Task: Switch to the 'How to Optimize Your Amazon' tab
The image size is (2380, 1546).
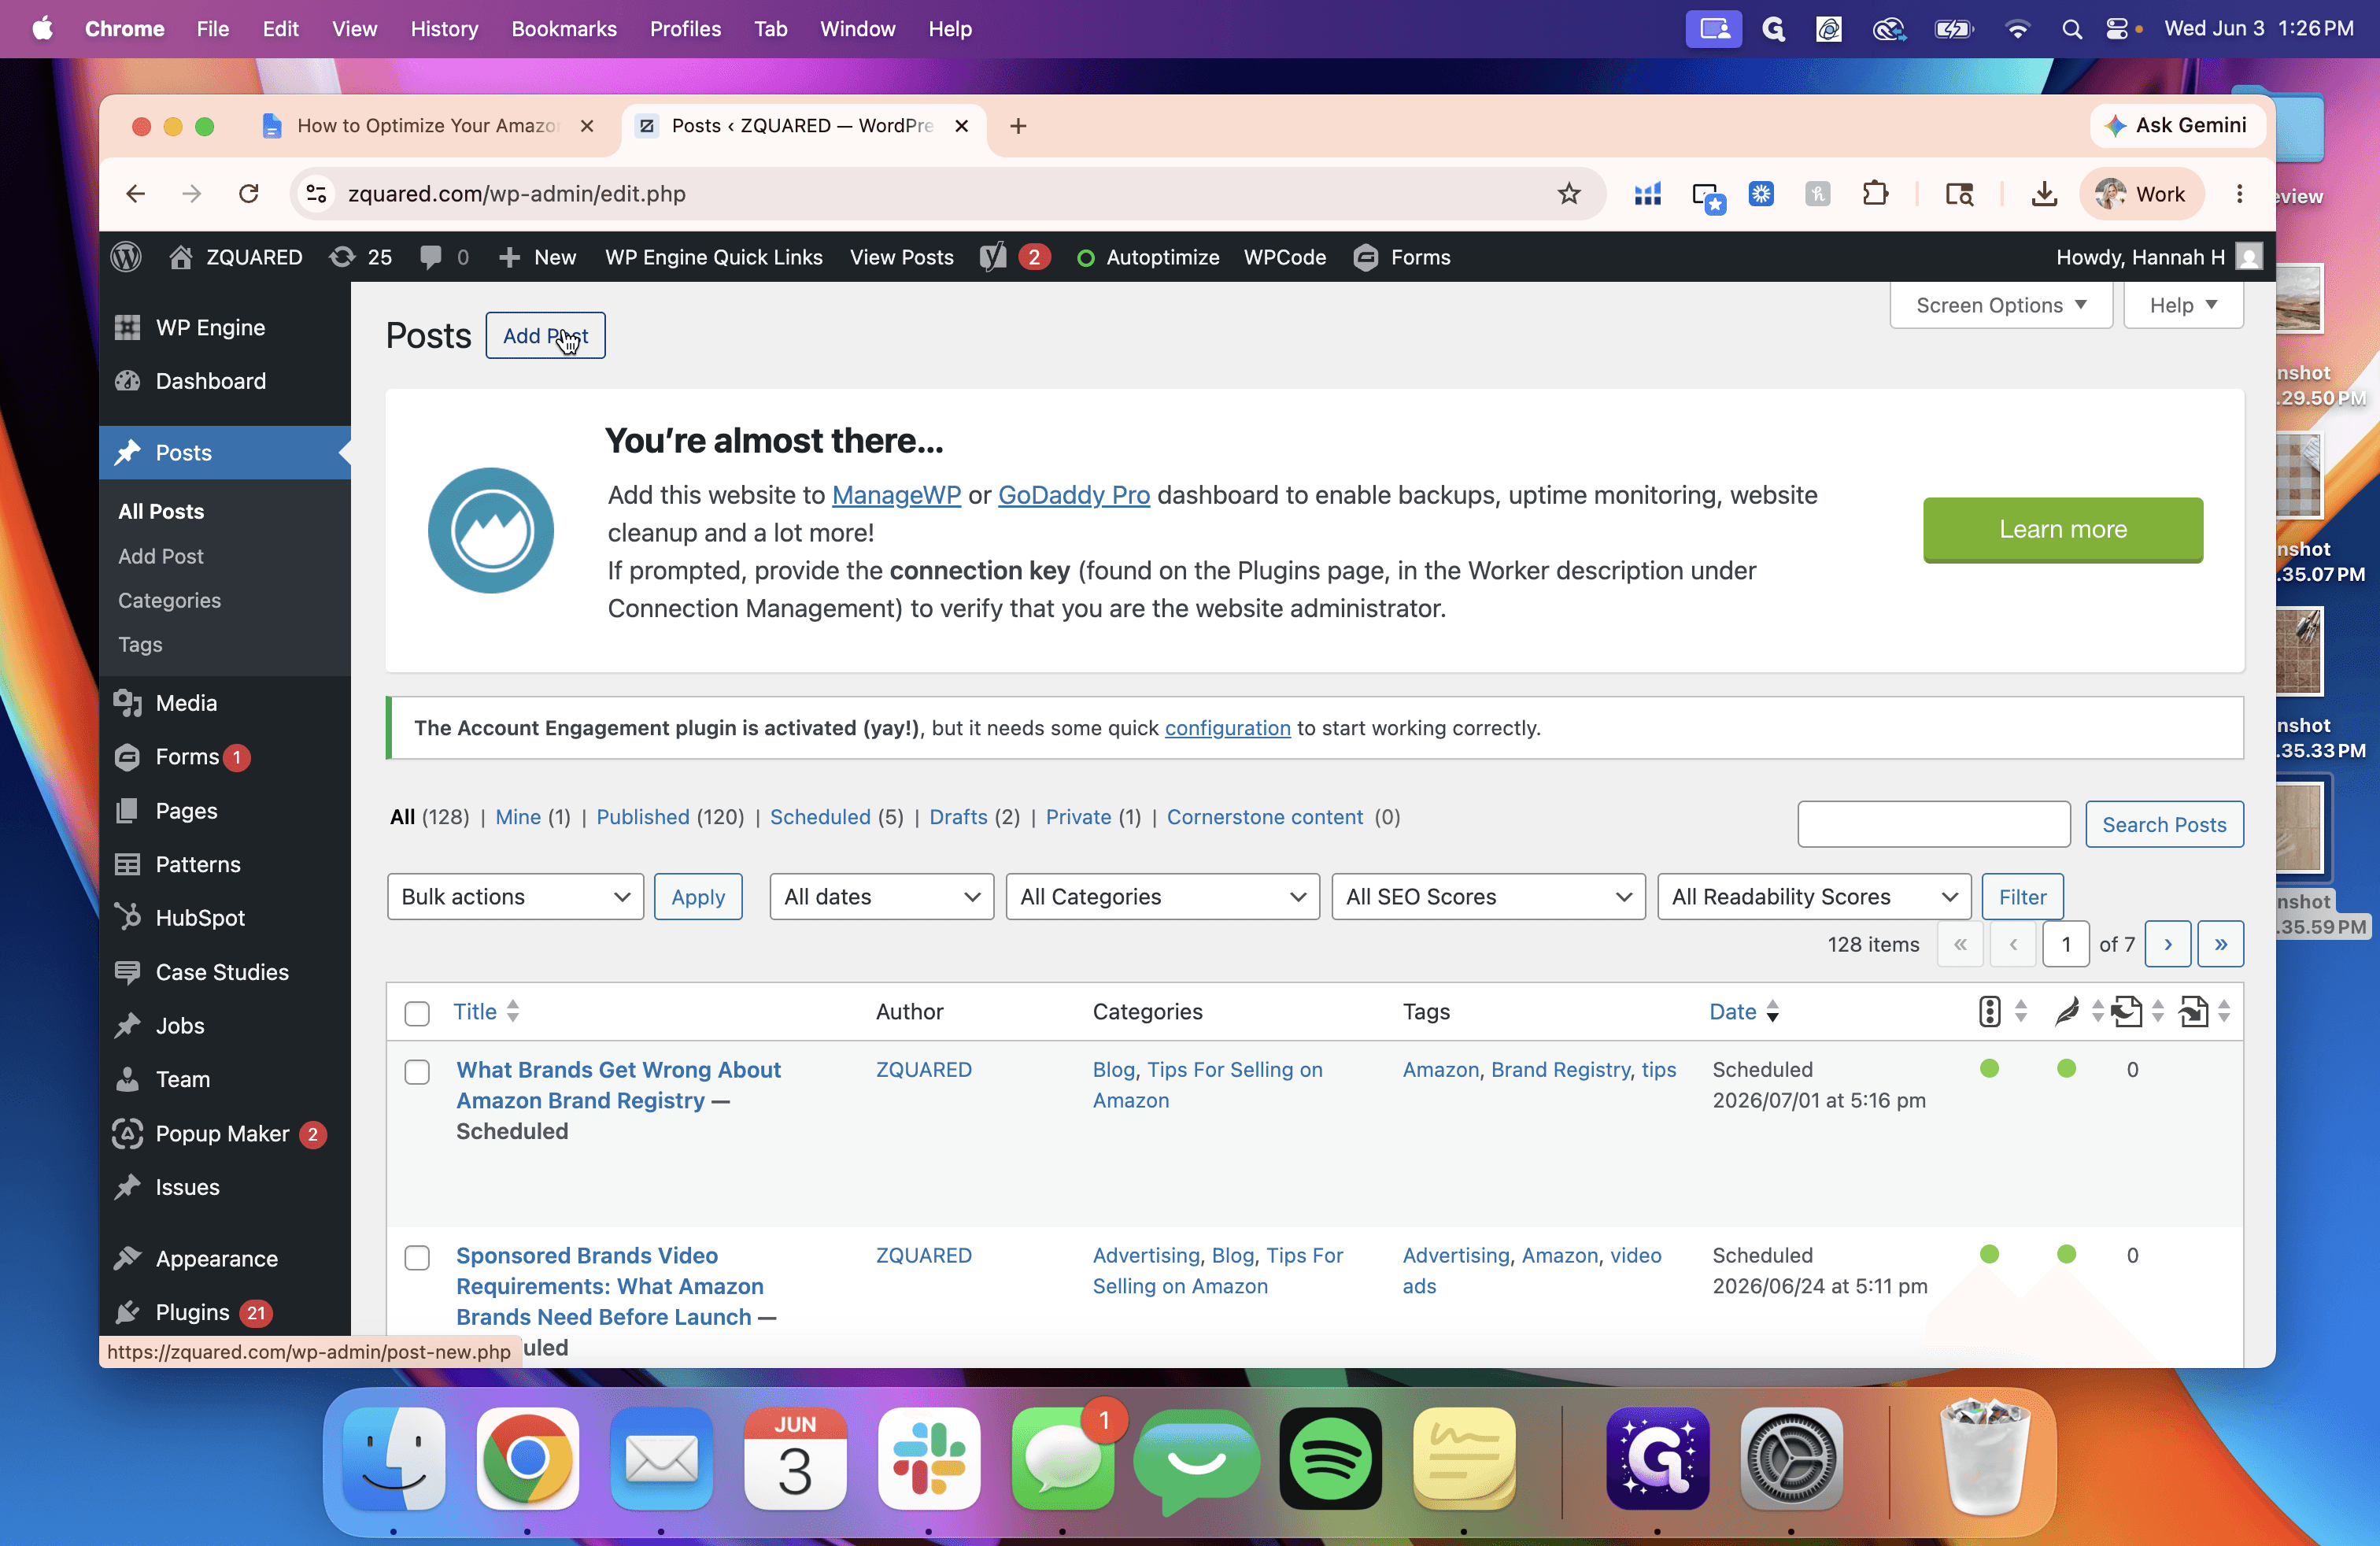Action: [x=427, y=125]
